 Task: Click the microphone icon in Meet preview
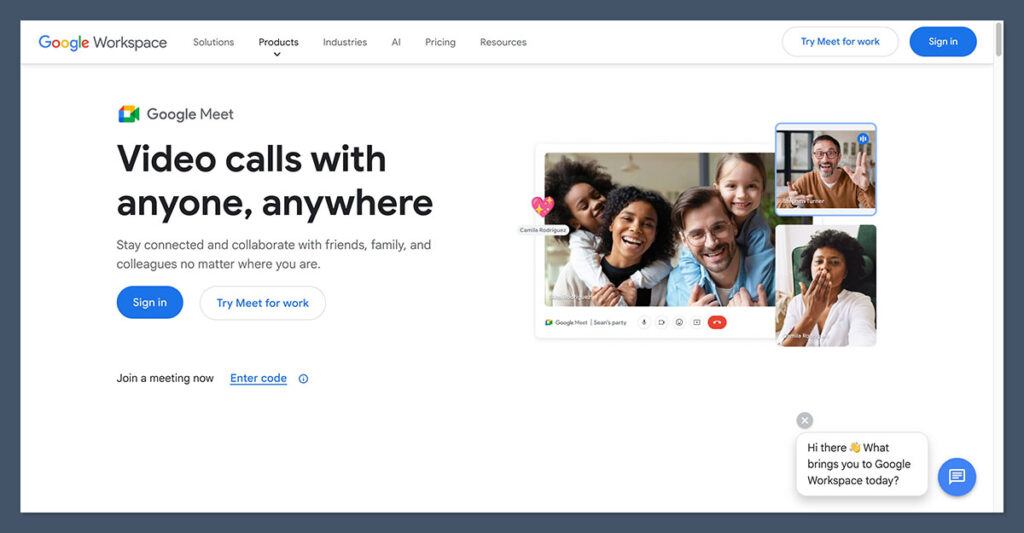644,322
